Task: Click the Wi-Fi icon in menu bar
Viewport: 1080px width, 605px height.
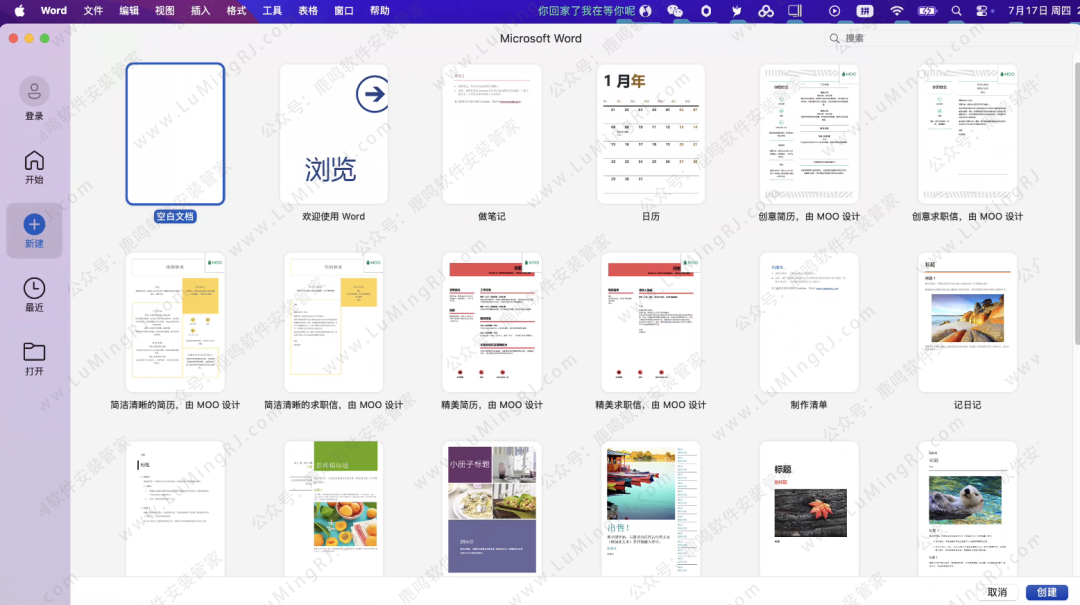Action: [897, 11]
